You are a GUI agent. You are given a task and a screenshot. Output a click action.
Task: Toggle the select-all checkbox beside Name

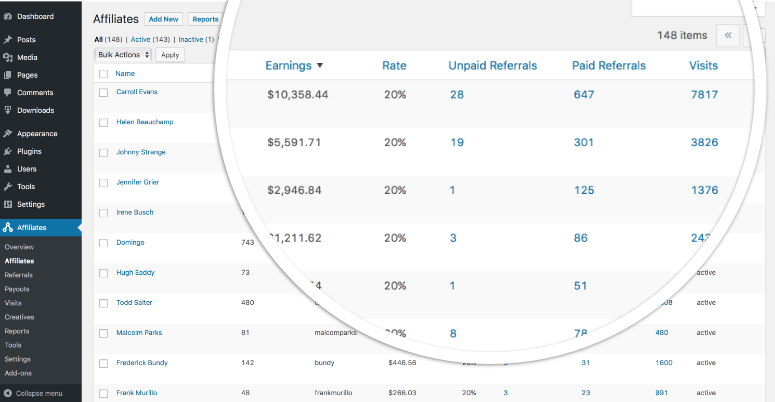click(104, 74)
